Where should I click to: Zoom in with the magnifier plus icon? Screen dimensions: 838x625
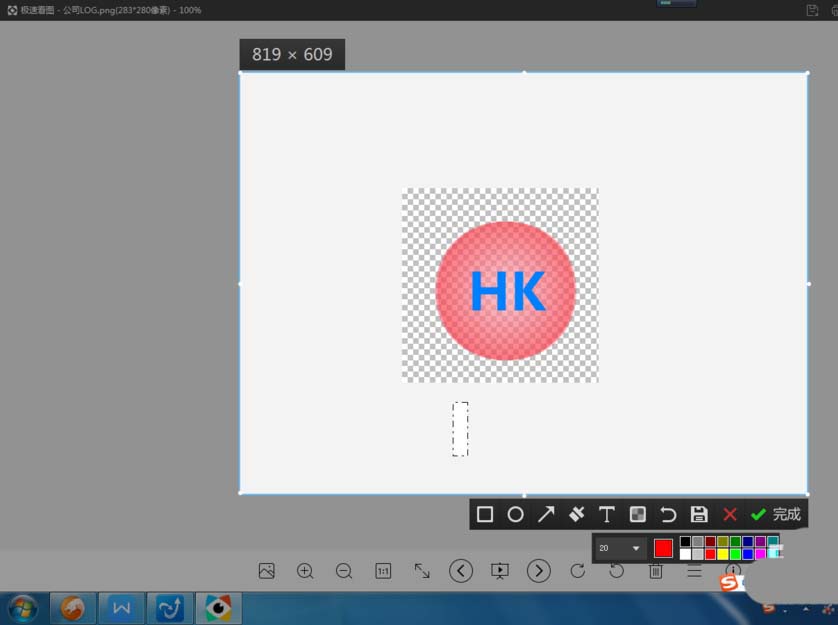pos(305,571)
